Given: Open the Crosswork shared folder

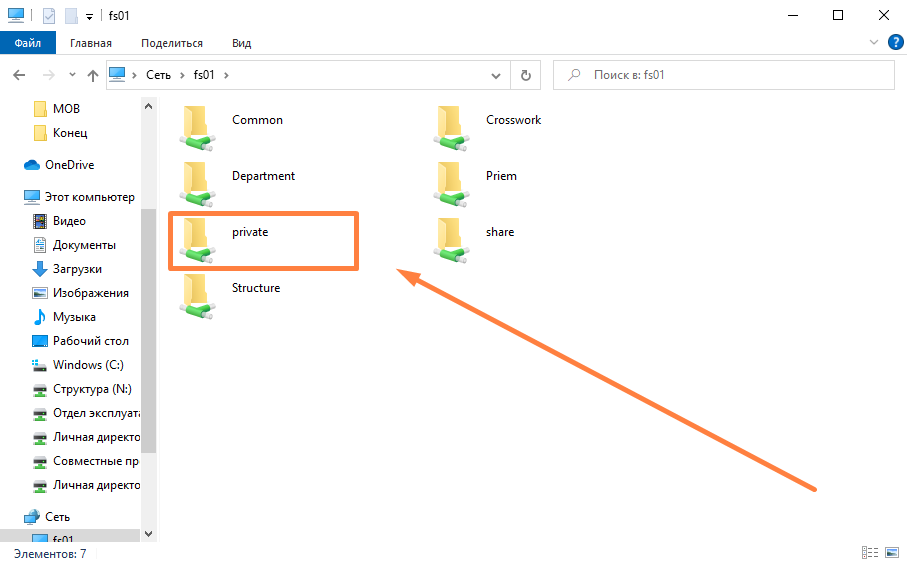Looking at the screenshot, I should (513, 120).
